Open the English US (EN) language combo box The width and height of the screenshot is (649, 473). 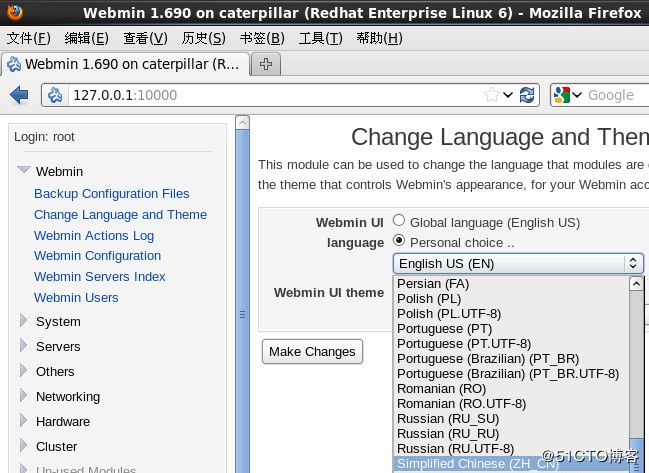click(518, 264)
